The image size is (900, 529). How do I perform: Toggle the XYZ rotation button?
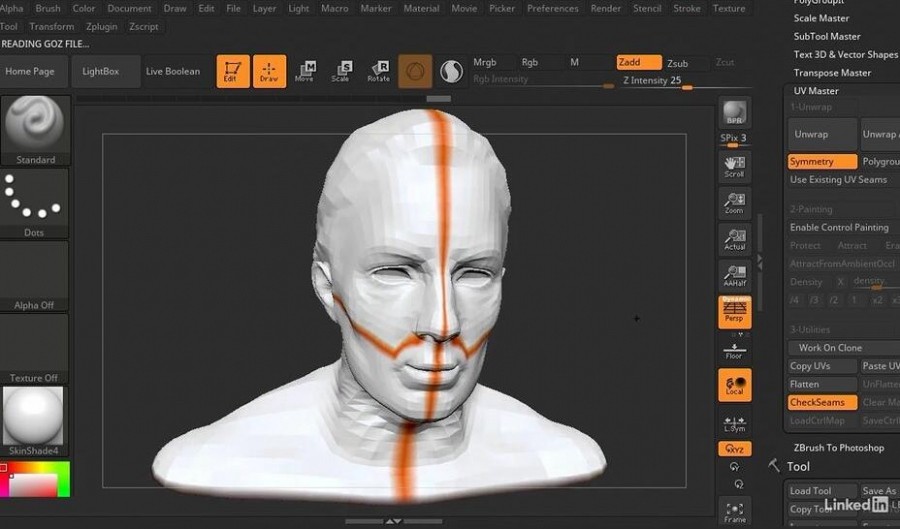click(x=735, y=449)
